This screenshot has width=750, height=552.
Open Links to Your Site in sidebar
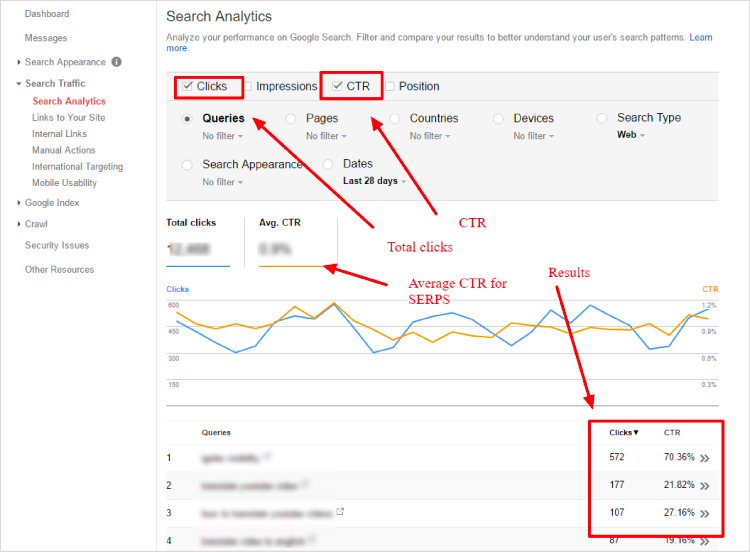pos(68,118)
